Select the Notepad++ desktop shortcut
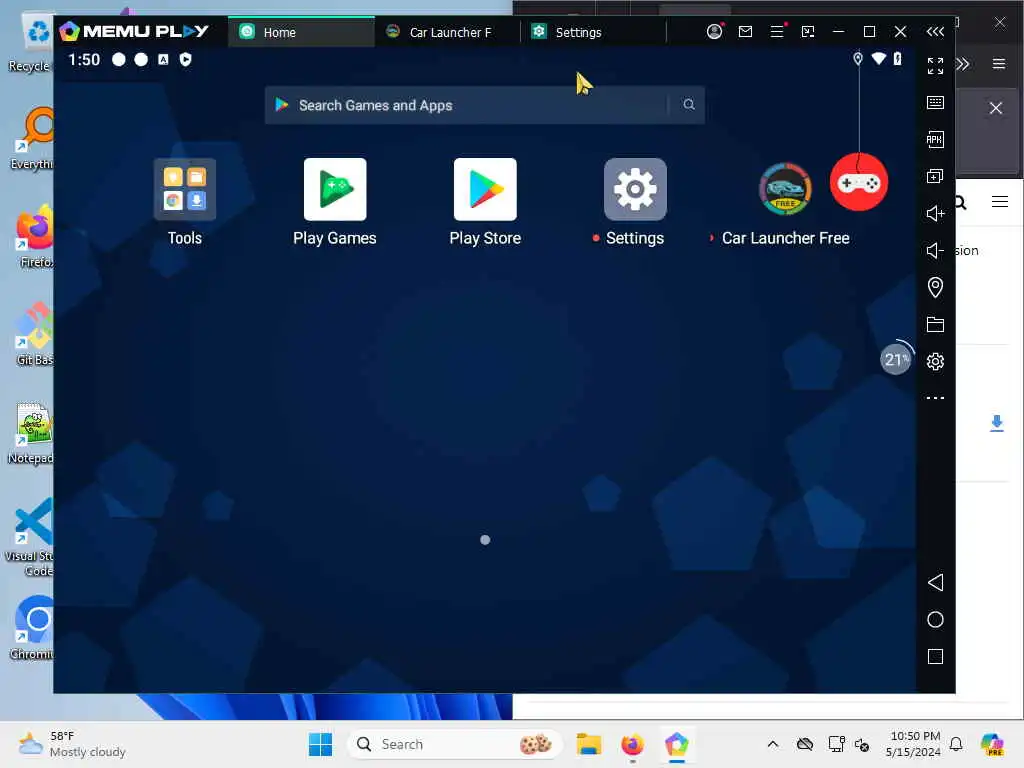The width and height of the screenshot is (1024, 768). [x=31, y=432]
